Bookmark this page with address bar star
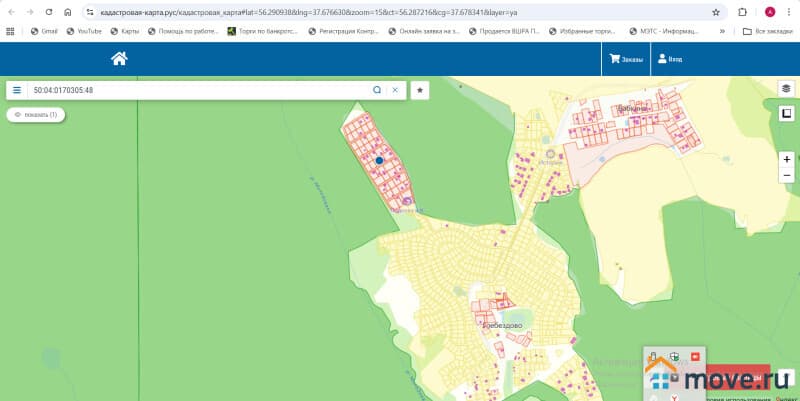 (716, 12)
